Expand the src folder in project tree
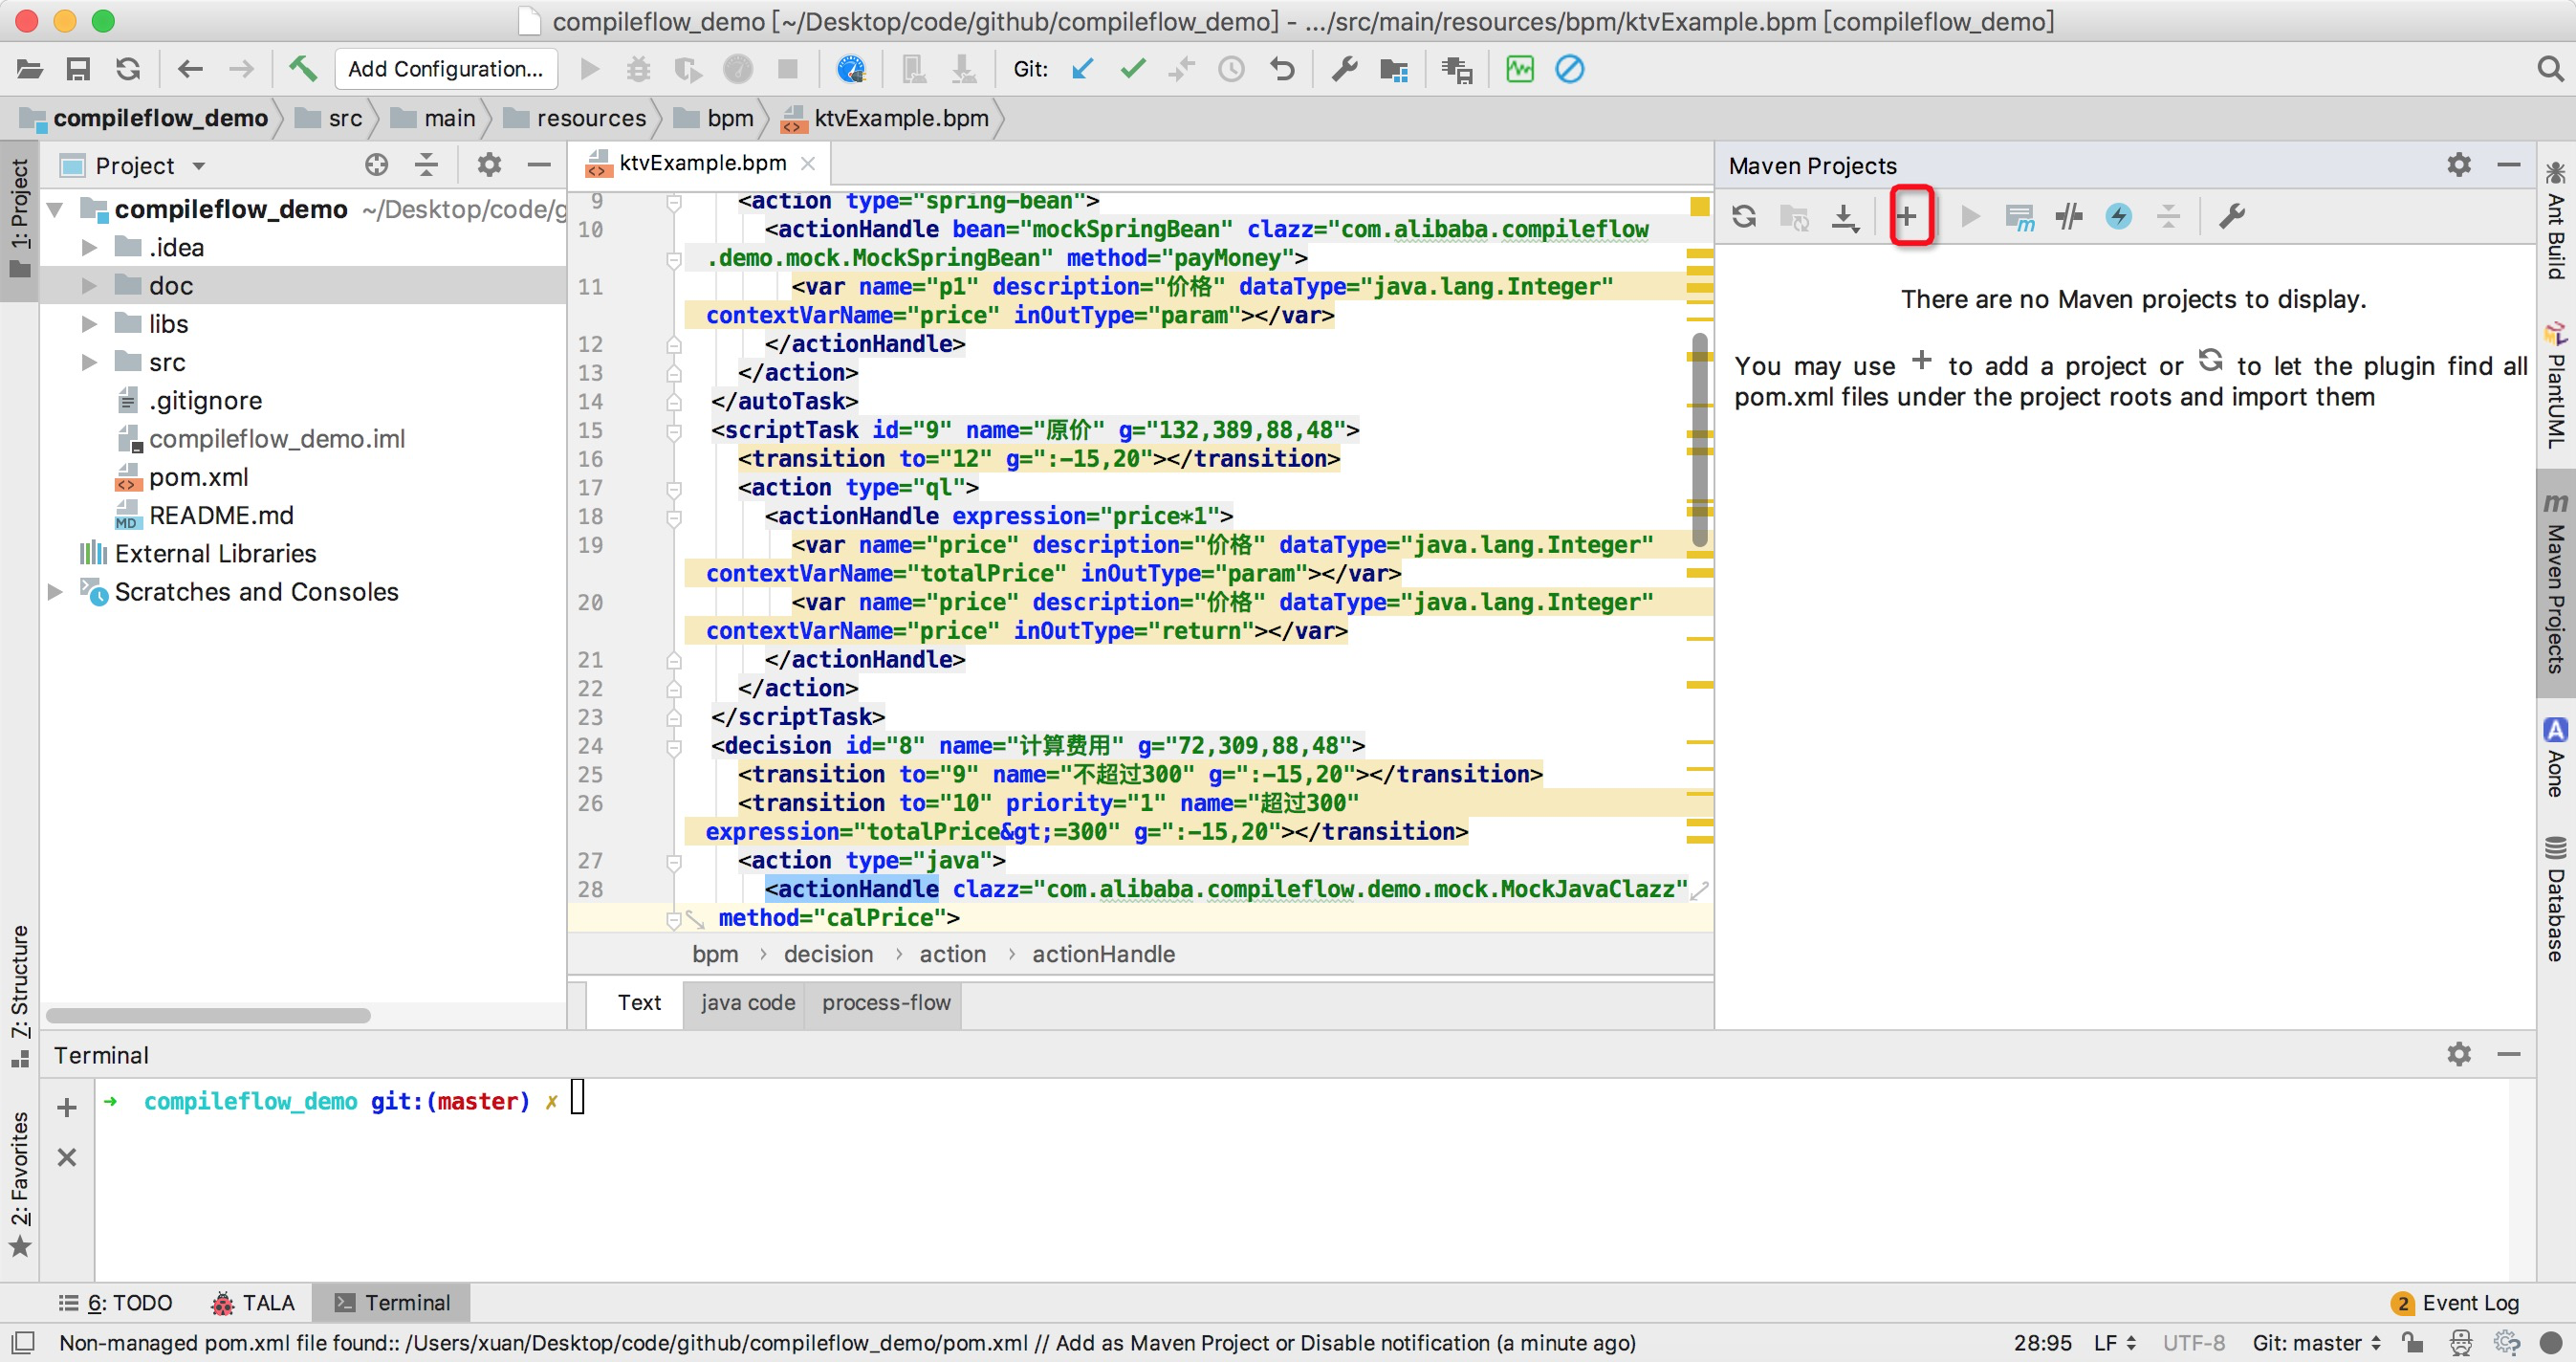The height and width of the screenshot is (1362, 2576). [x=89, y=362]
